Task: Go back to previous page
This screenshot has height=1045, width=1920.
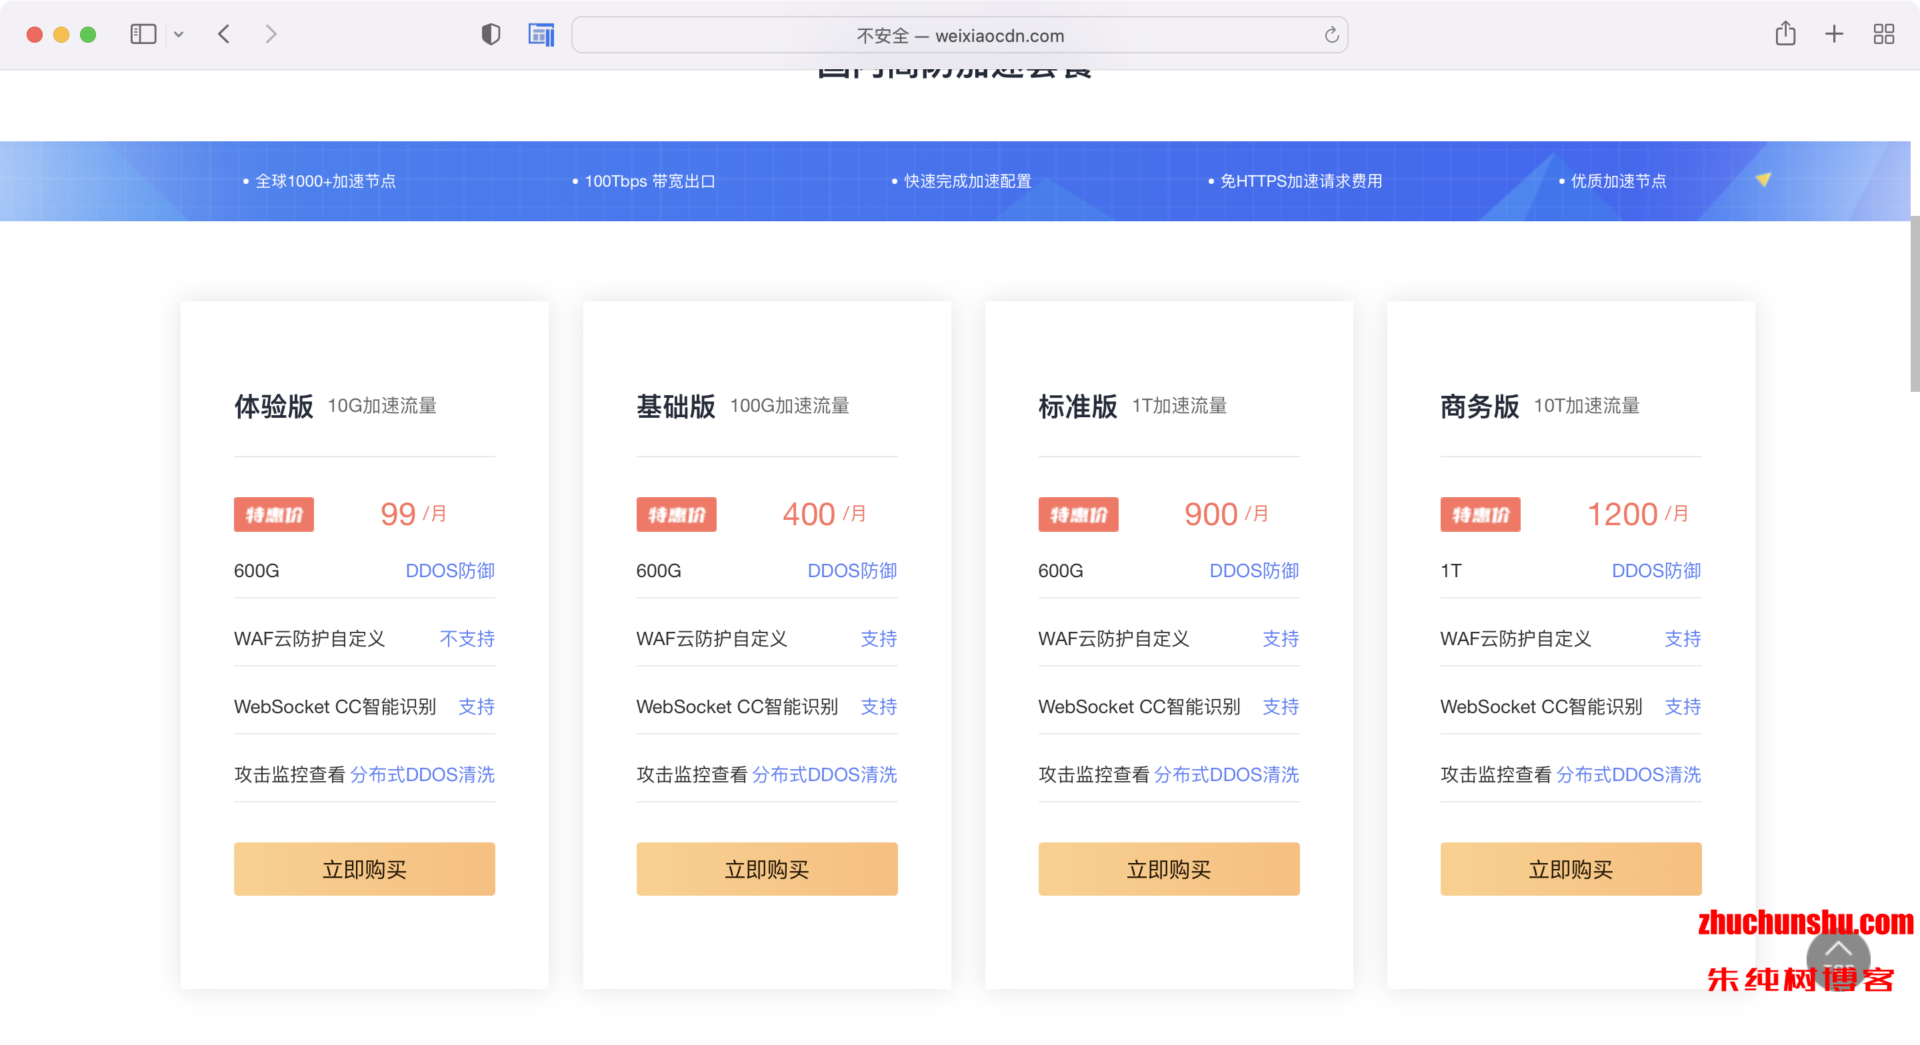Action: pos(224,34)
